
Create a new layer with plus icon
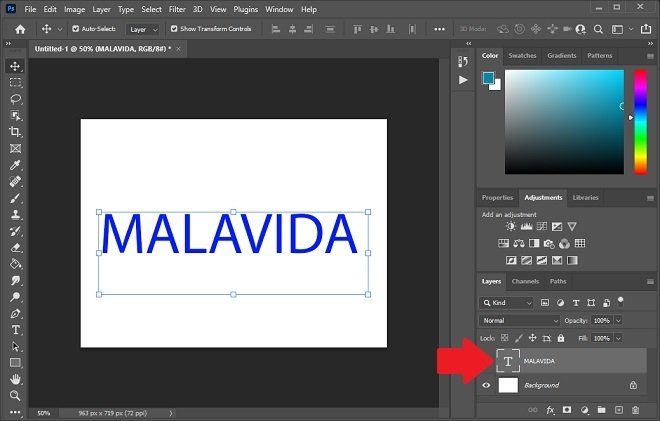[618, 410]
